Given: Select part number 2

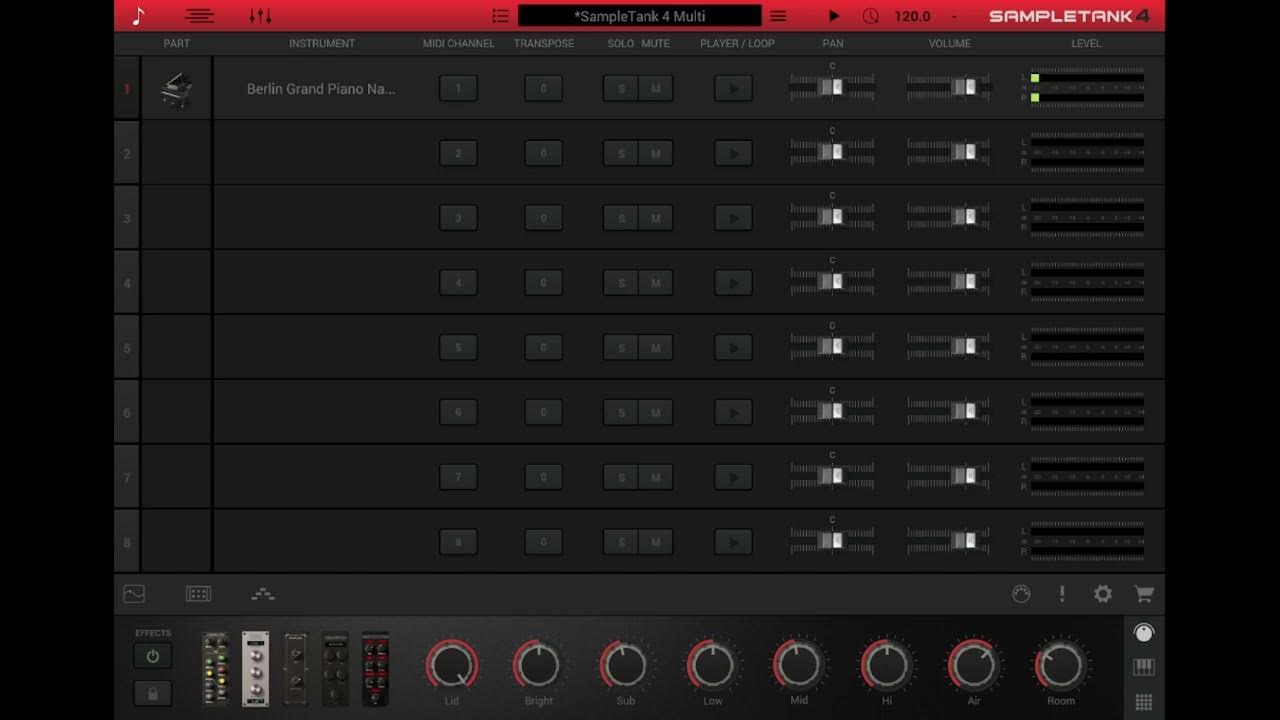Looking at the screenshot, I should point(127,154).
